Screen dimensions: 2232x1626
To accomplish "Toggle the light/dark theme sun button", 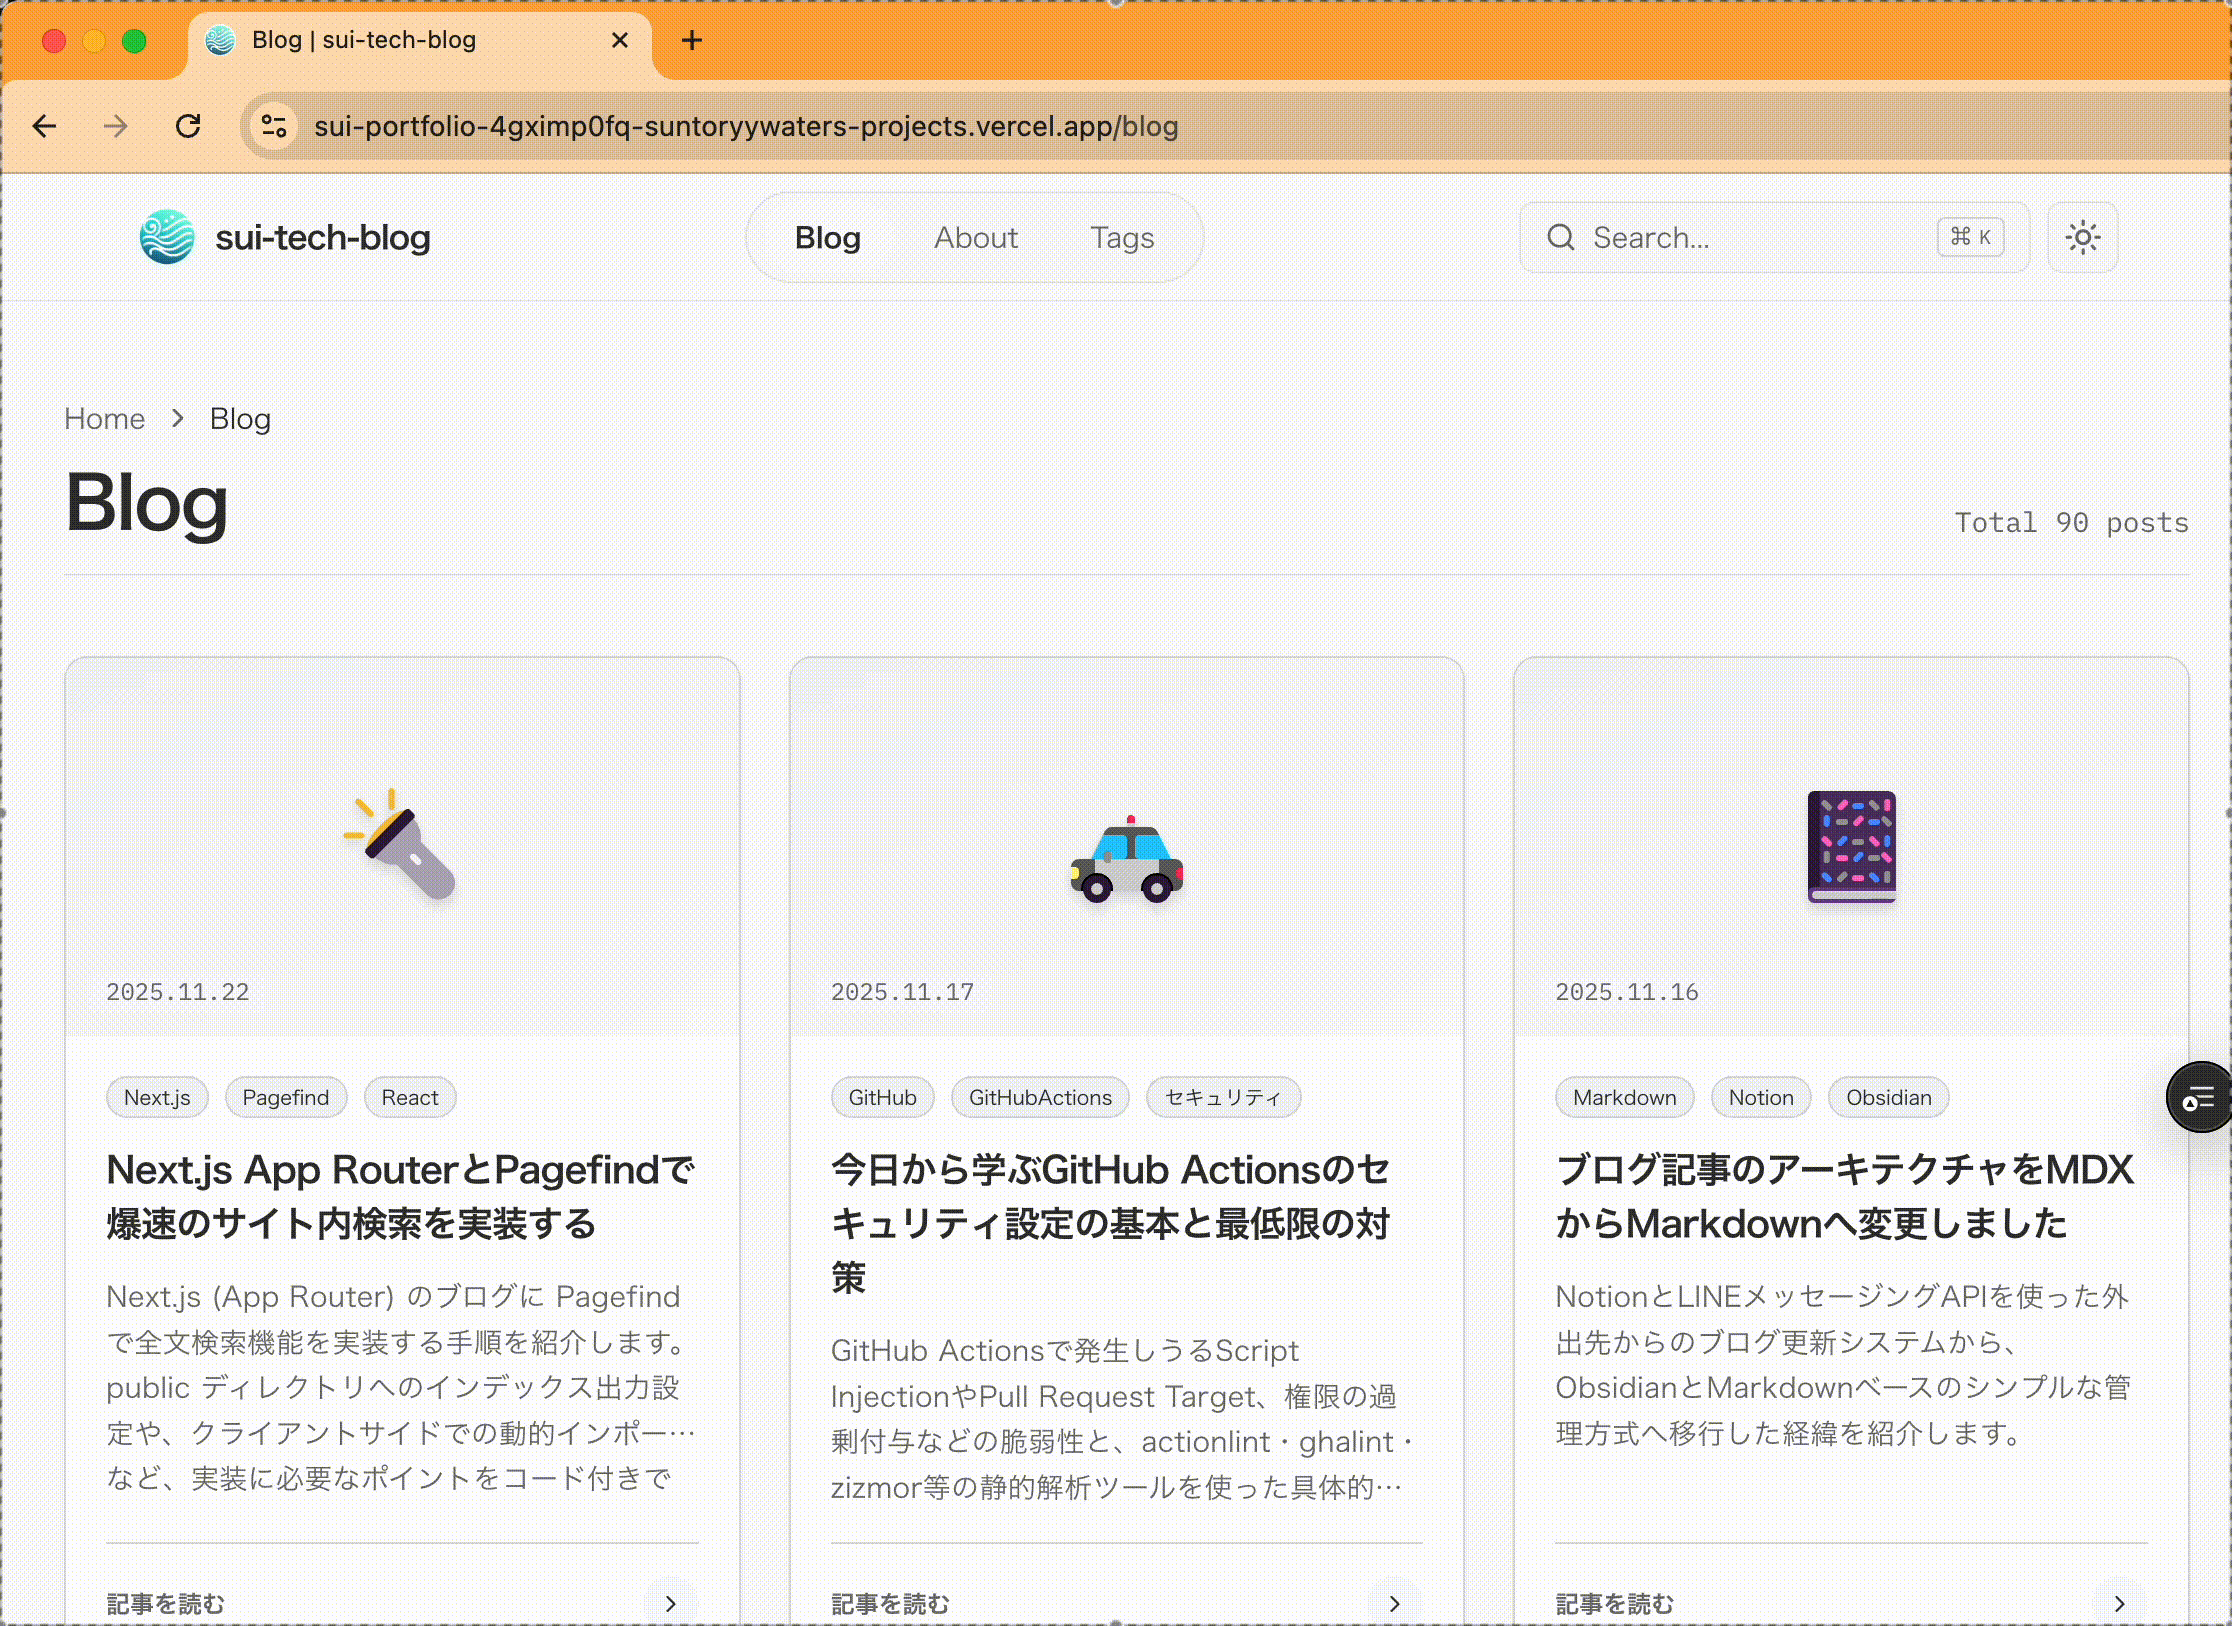I will (2082, 237).
